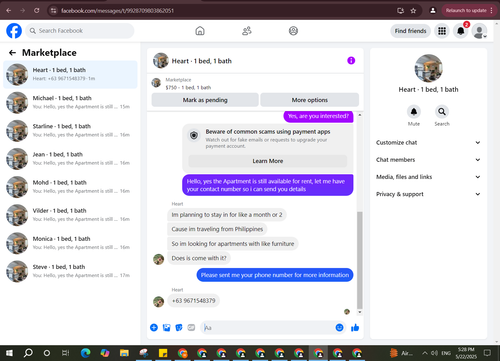Open Monica conversation in list
Screen dimensions: 500x361
pos(70,243)
